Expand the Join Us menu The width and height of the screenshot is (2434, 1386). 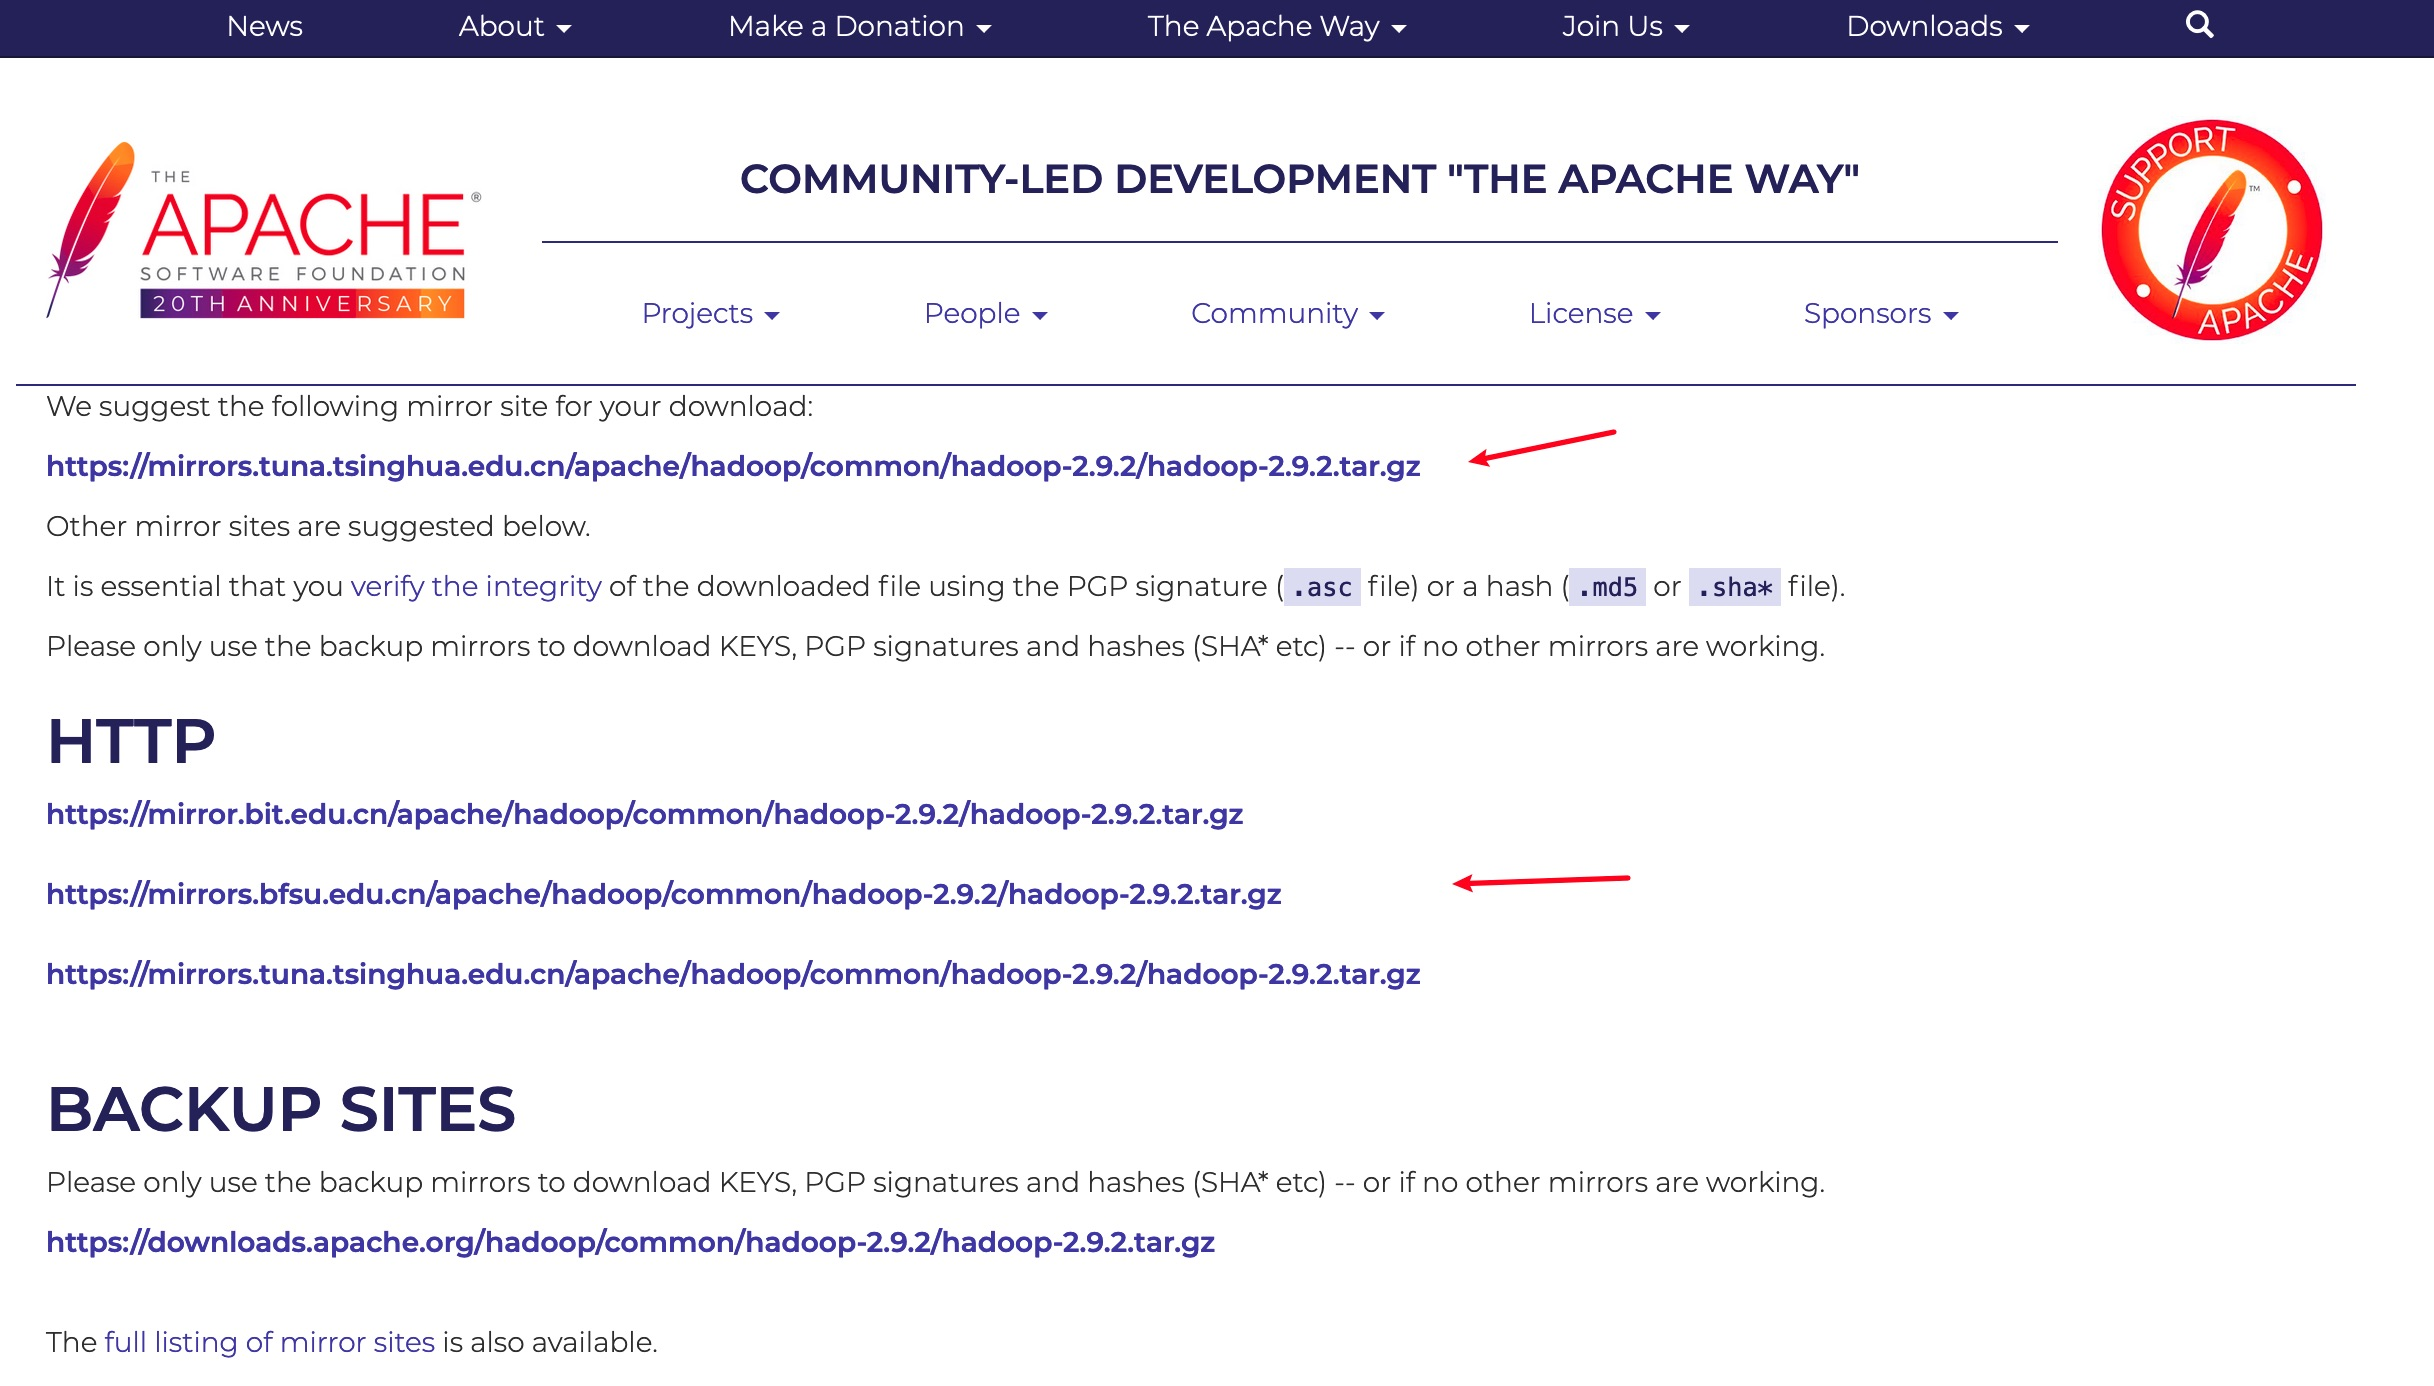[1625, 26]
